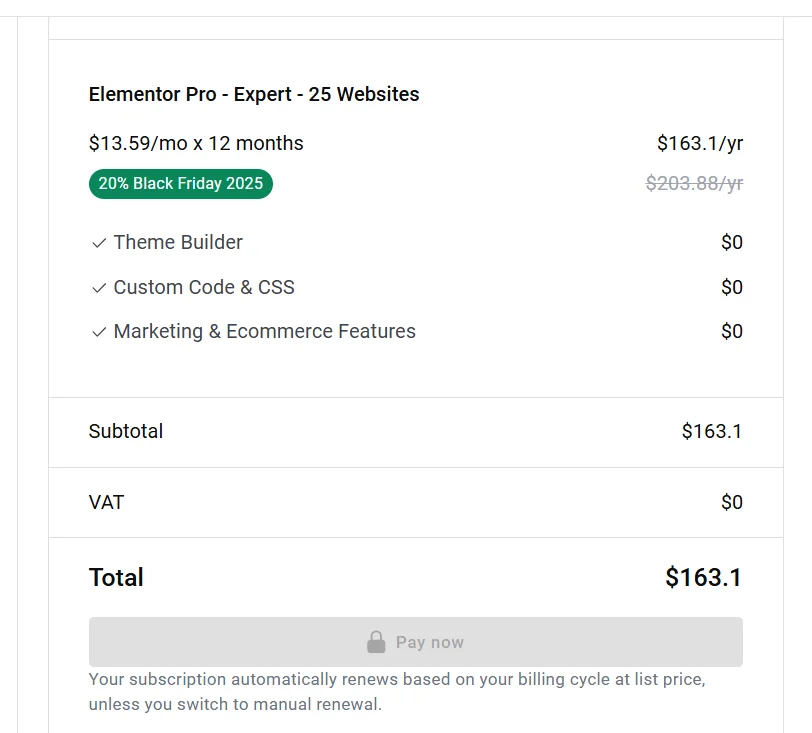Click the lock icon on Pay now button
This screenshot has height=733, width=812.
pos(378,642)
